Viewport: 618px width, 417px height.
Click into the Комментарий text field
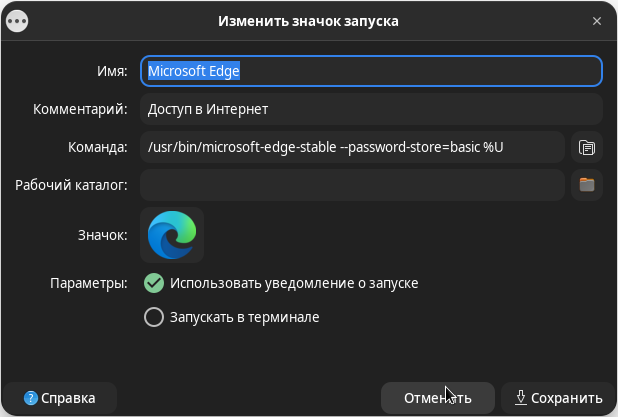point(371,109)
